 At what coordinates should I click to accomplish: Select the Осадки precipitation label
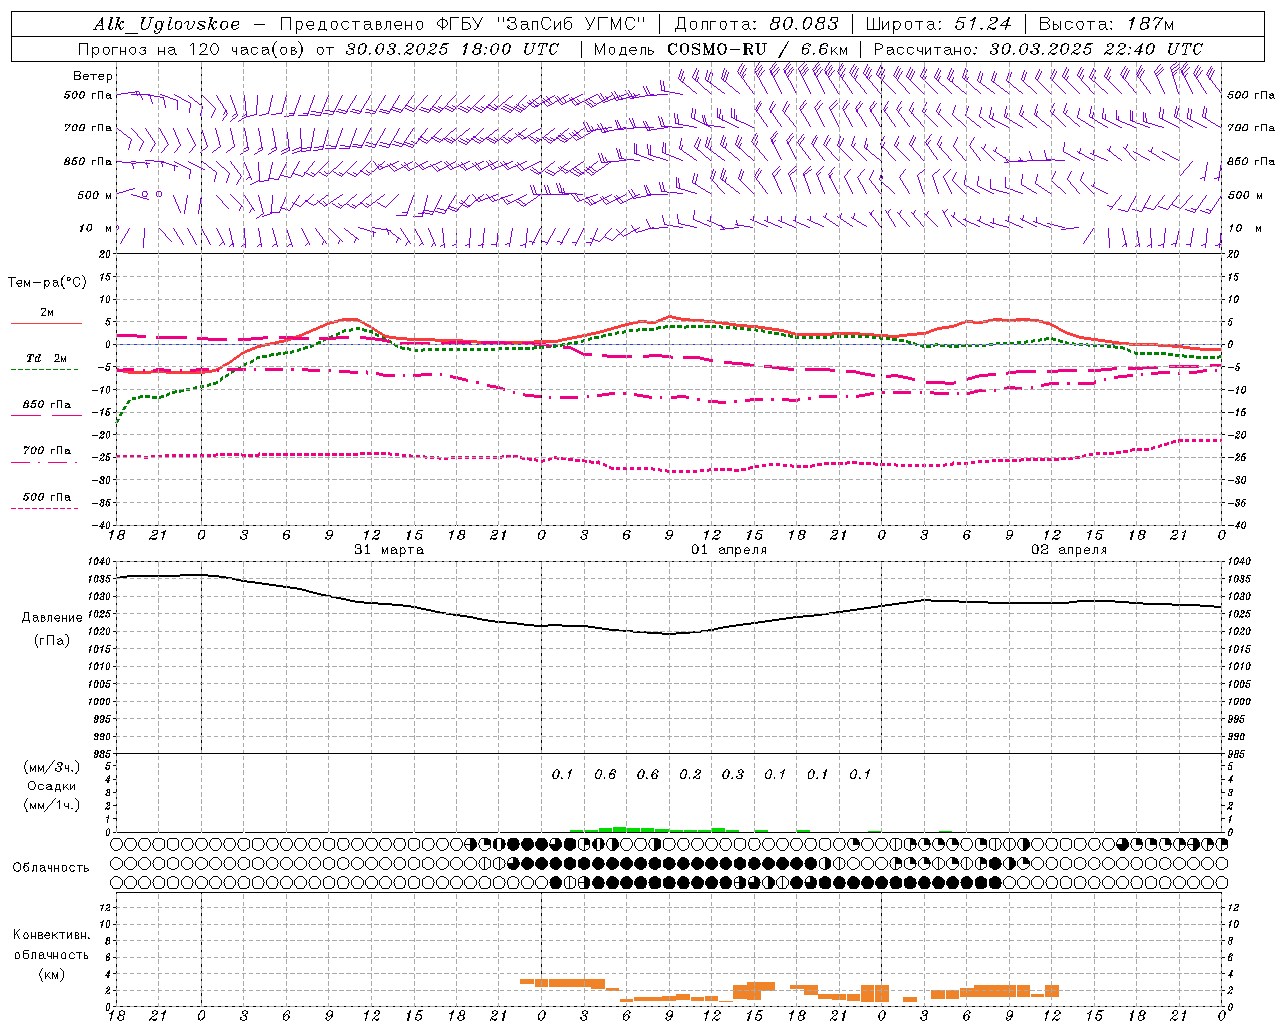coord(52,786)
